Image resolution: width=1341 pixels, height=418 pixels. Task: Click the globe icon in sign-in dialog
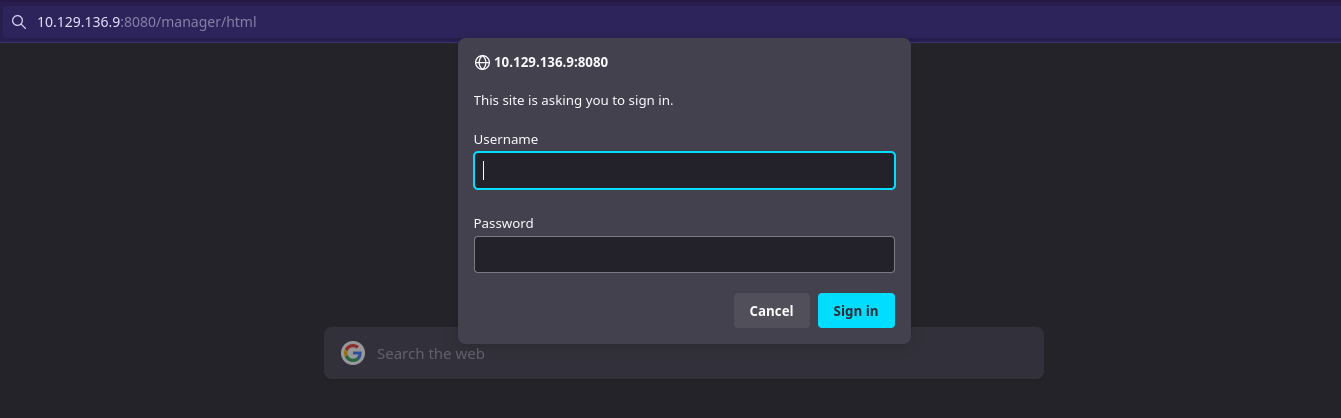tap(482, 62)
